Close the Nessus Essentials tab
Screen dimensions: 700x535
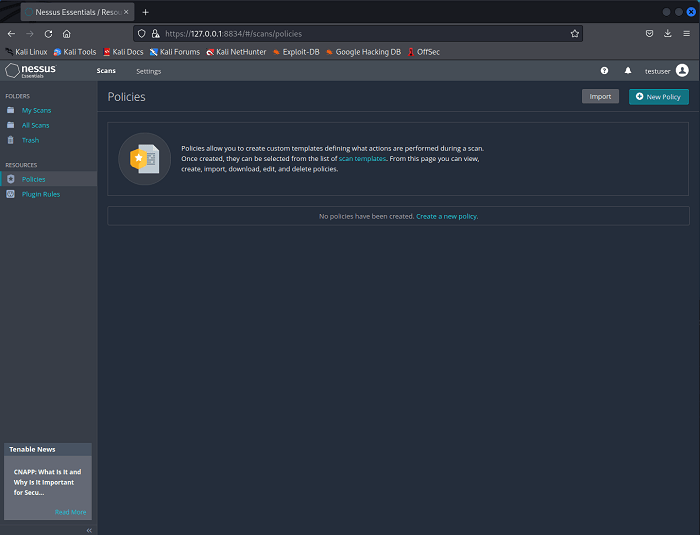[126, 12]
